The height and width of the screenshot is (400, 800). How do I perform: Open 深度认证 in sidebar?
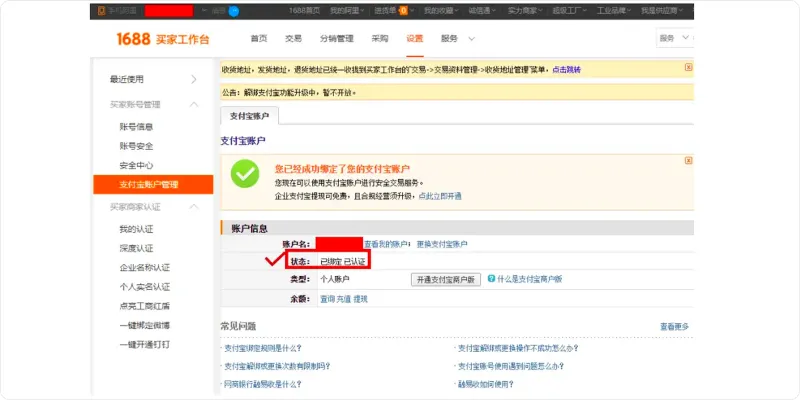pos(136,248)
